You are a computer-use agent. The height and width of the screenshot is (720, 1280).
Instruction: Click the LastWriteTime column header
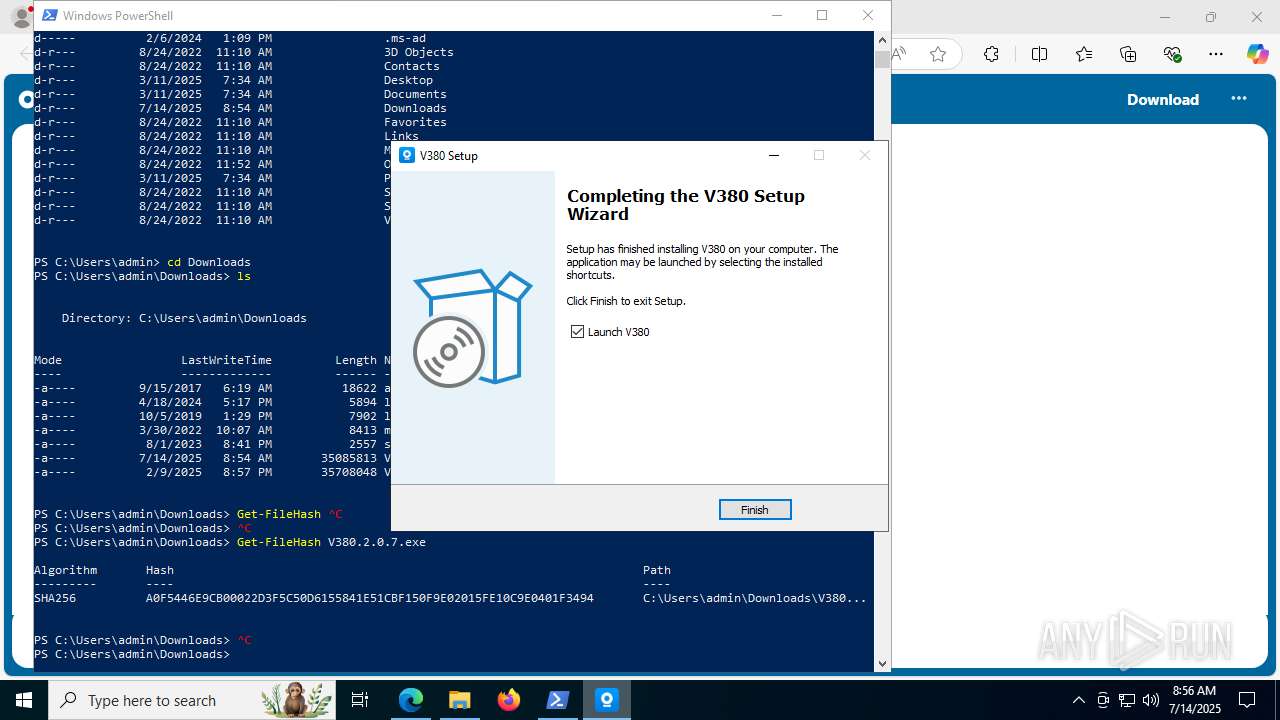pos(226,360)
